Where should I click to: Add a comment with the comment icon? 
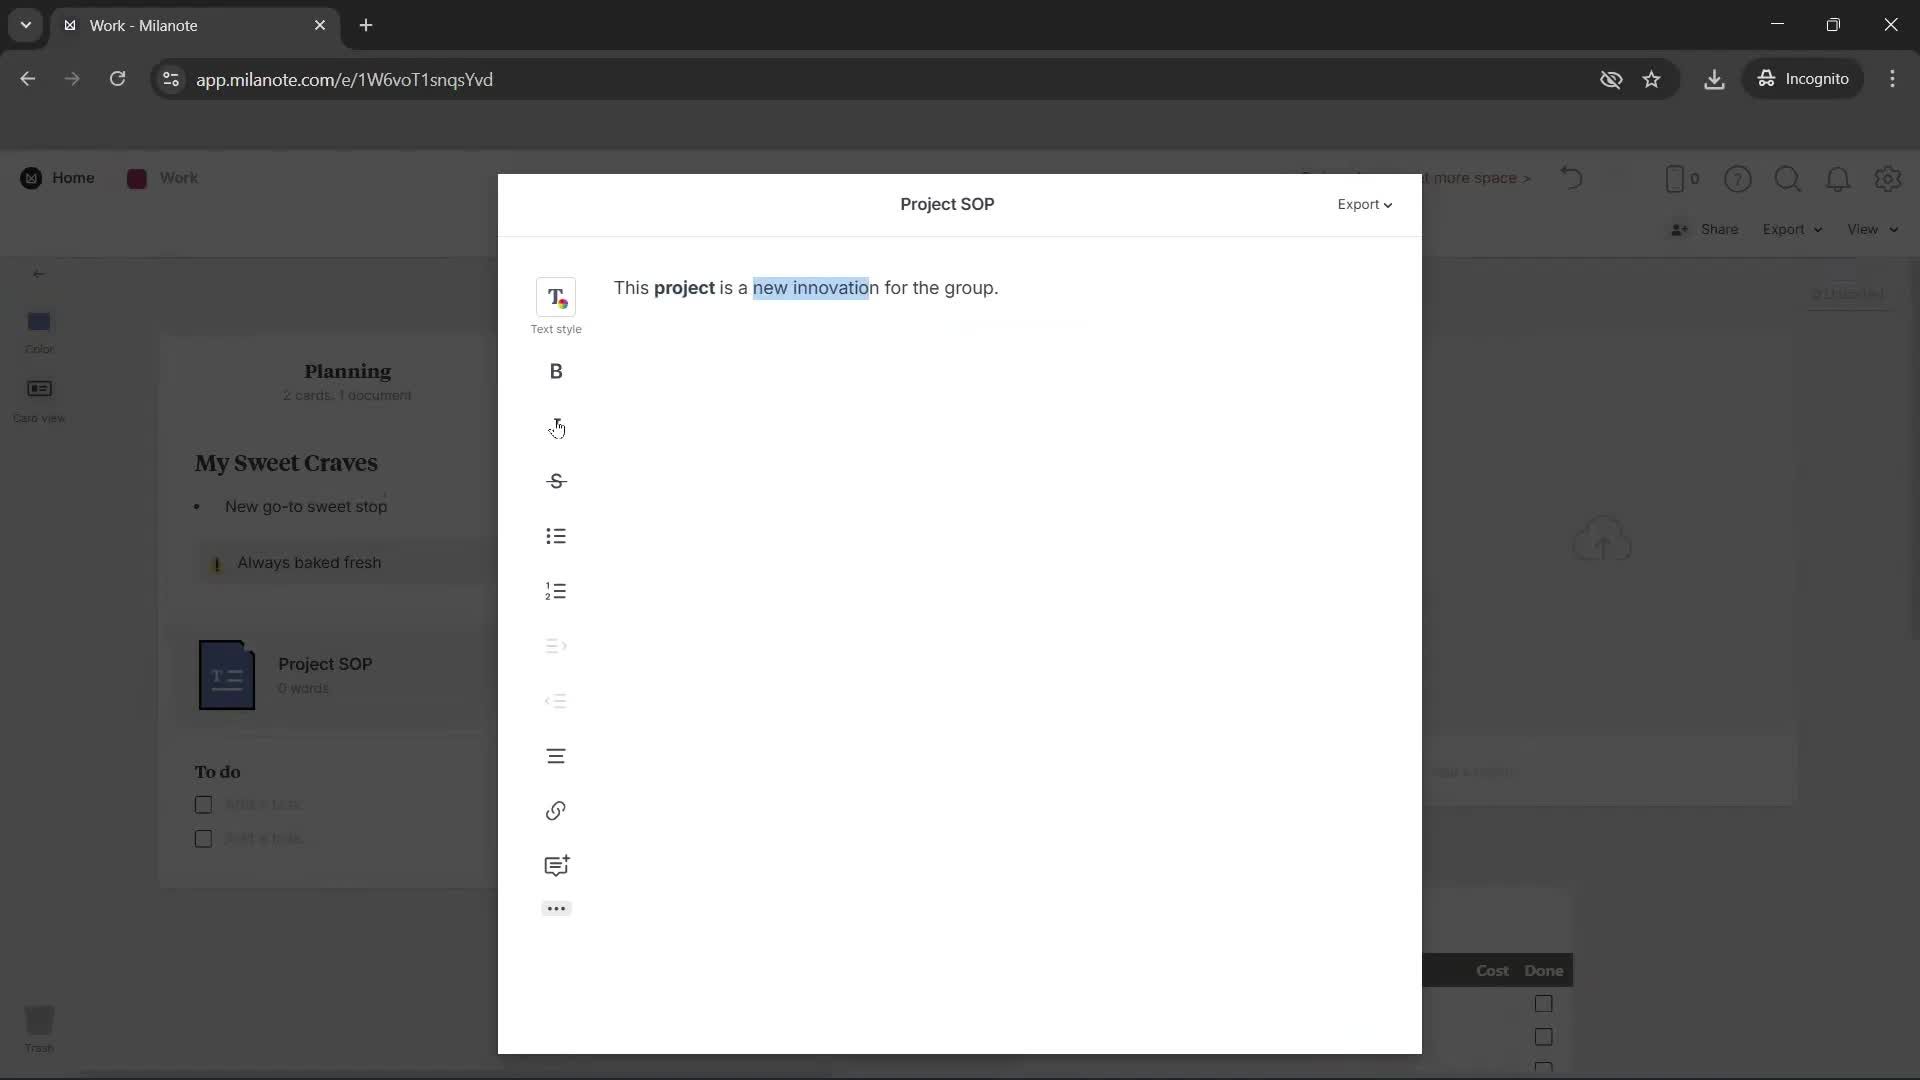coord(556,865)
